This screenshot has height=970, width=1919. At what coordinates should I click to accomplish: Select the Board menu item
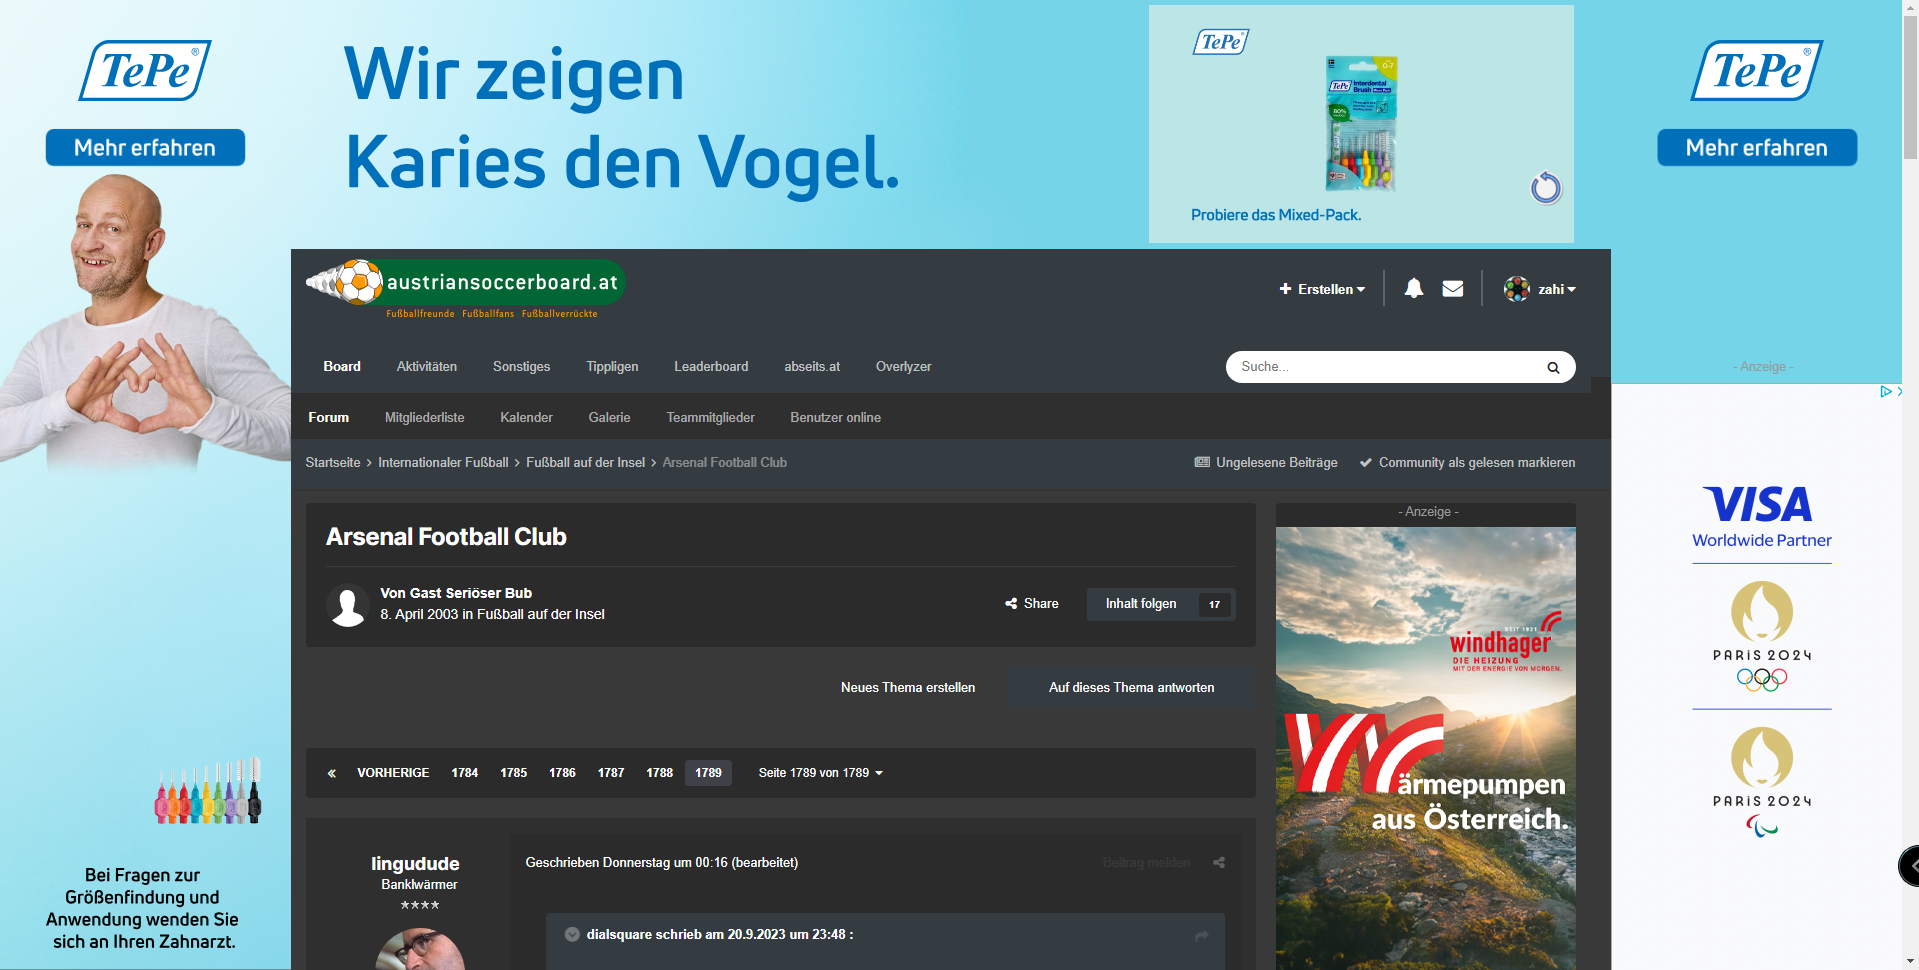pyautogui.click(x=342, y=367)
